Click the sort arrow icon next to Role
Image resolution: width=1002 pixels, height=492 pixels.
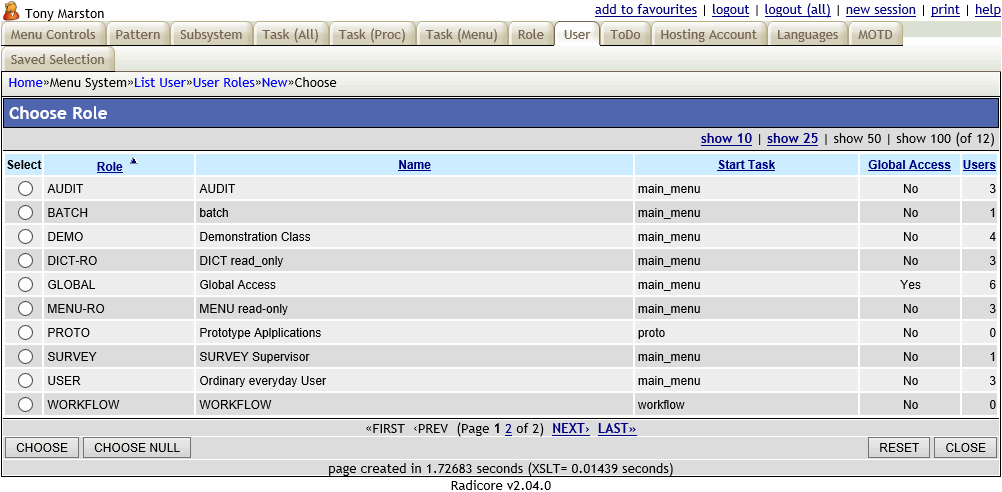(134, 161)
